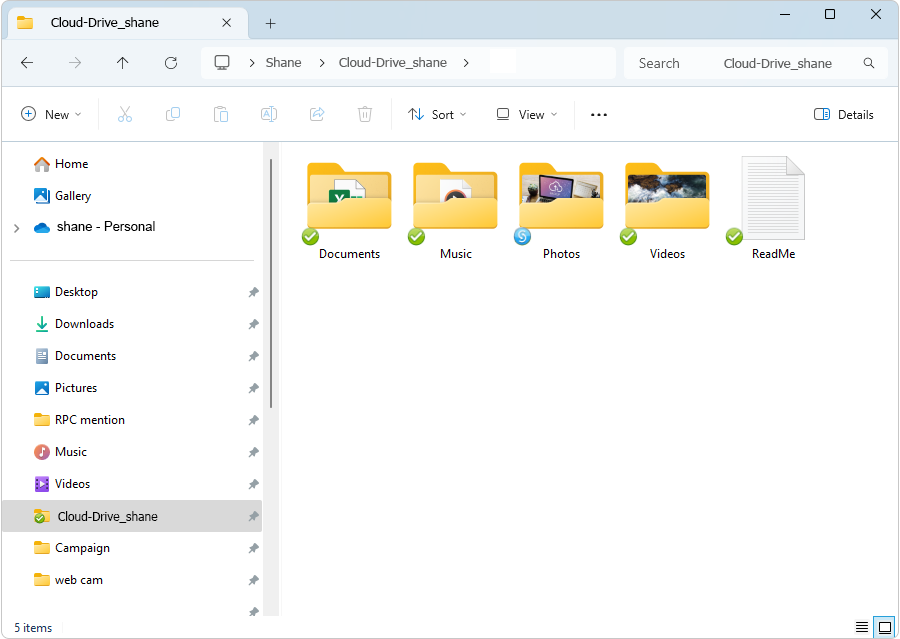The height and width of the screenshot is (639, 900).
Task: Navigate up one folder level
Action: (x=122, y=63)
